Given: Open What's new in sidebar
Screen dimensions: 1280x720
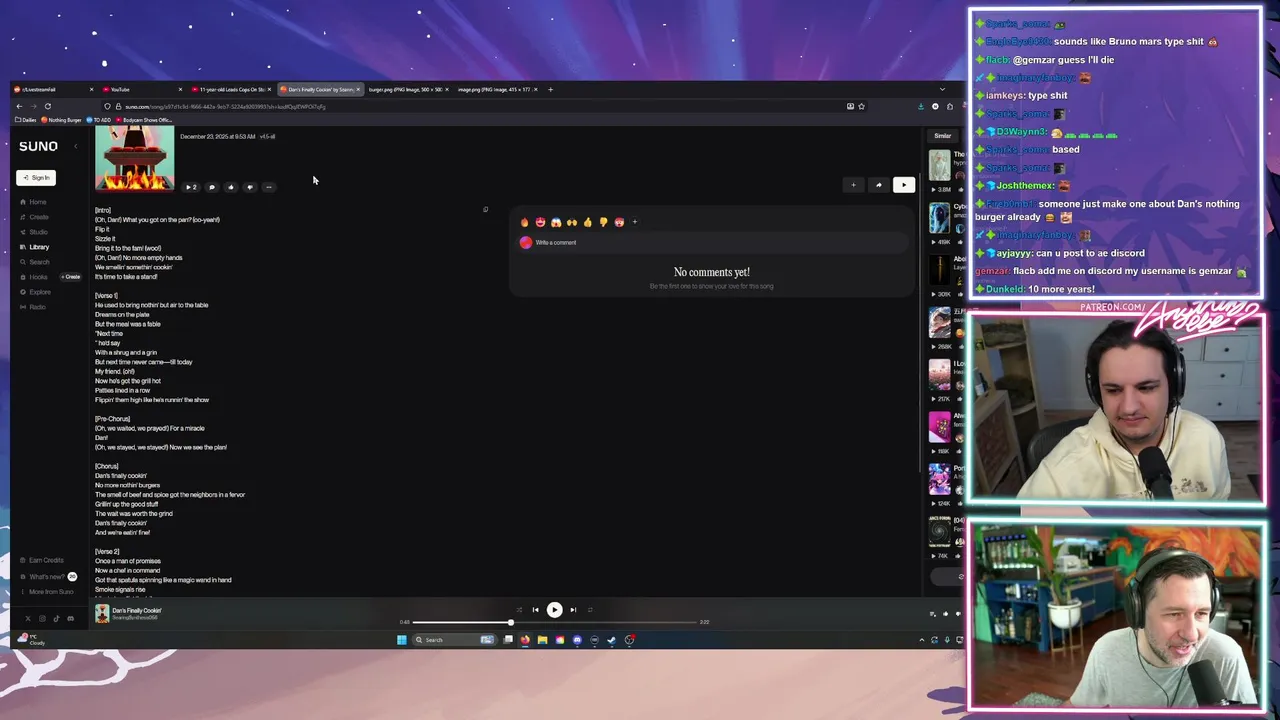Looking at the screenshot, I should (x=46, y=577).
